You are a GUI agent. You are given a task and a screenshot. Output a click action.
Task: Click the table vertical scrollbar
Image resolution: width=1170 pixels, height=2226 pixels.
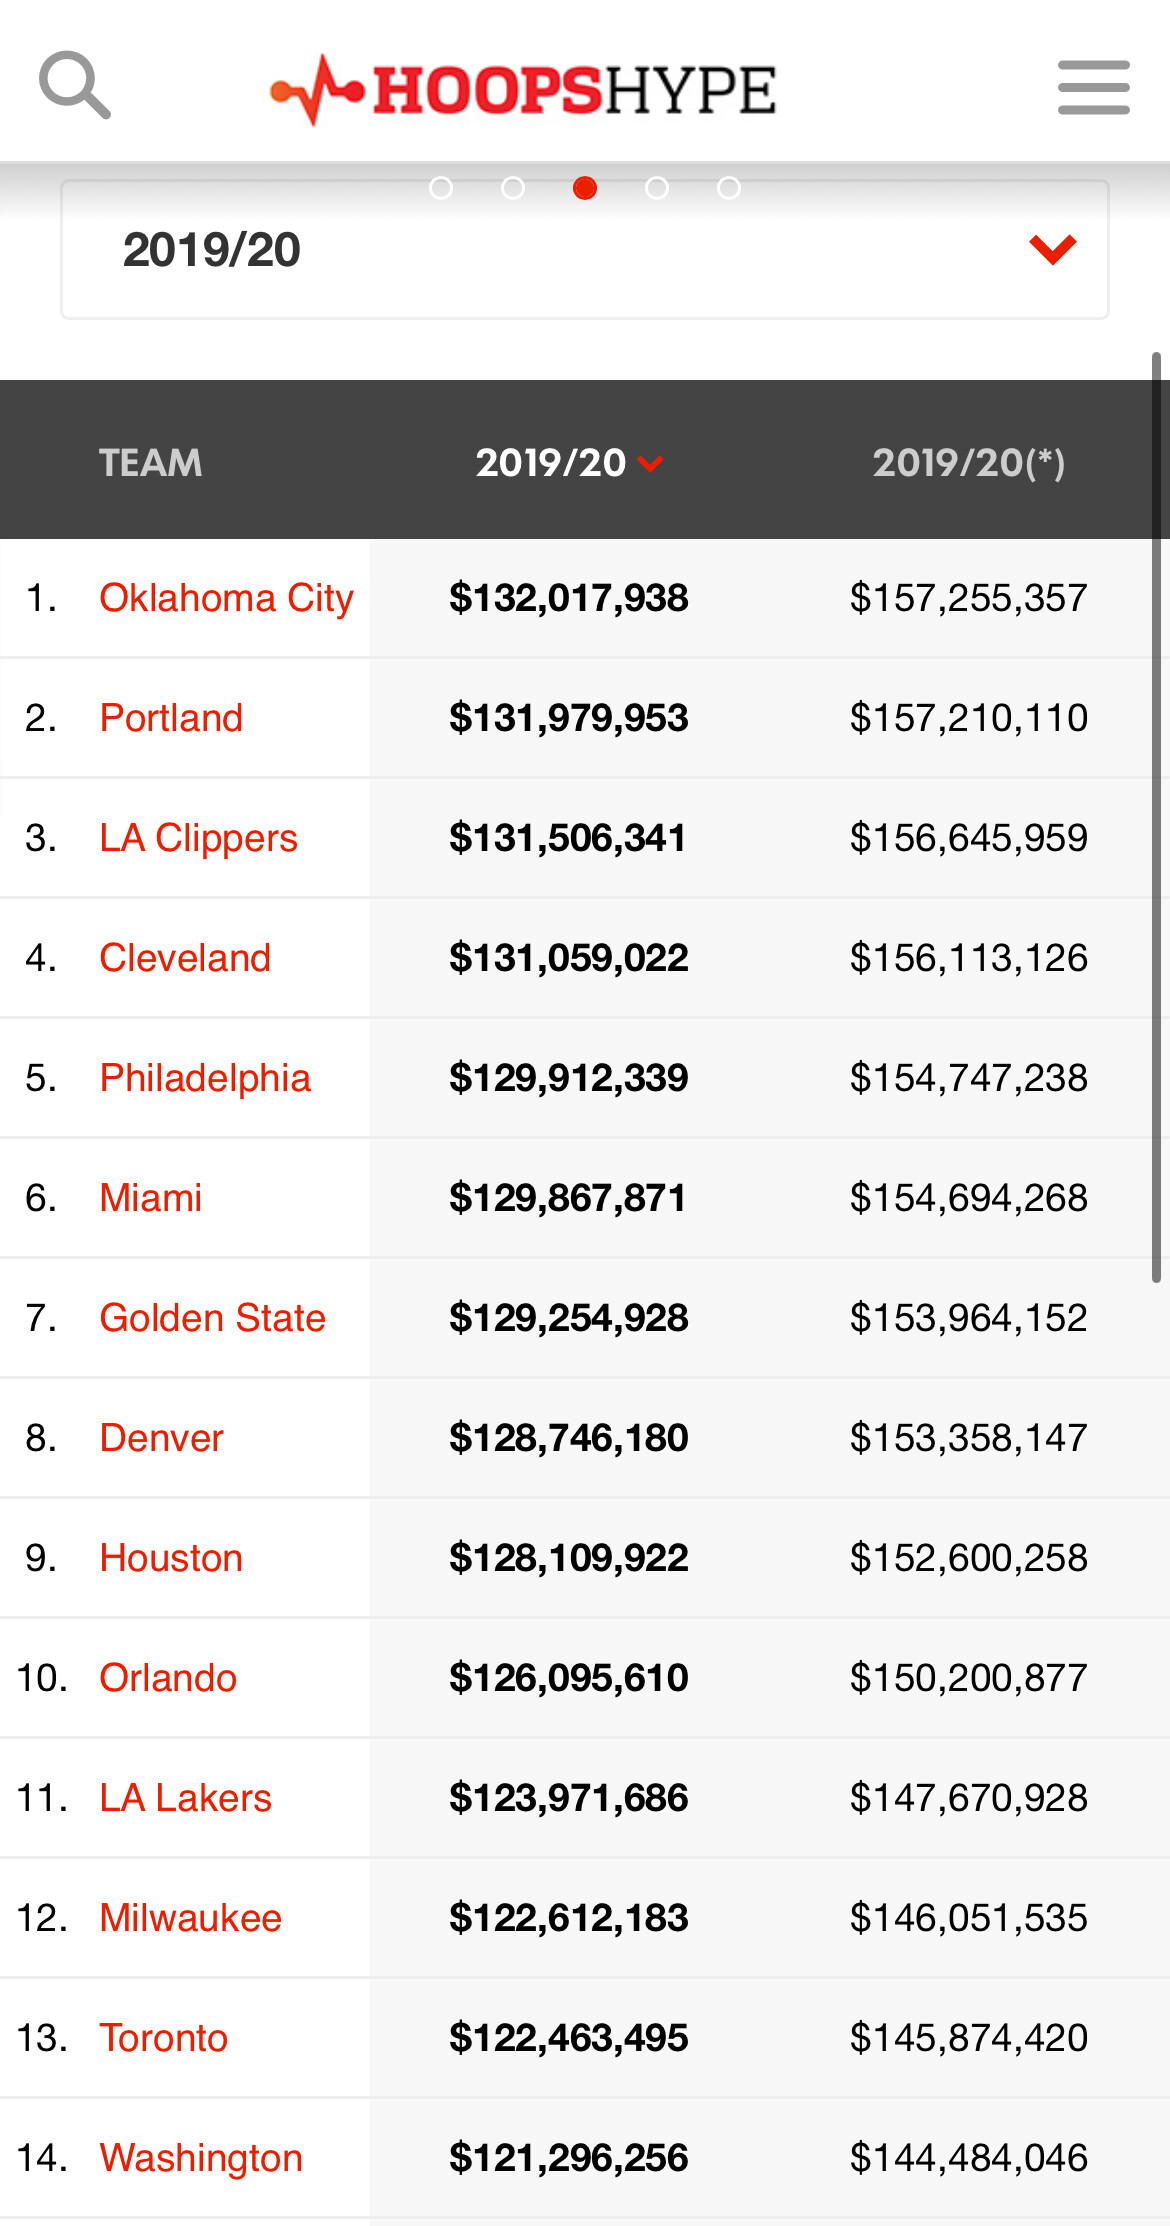point(1156,817)
